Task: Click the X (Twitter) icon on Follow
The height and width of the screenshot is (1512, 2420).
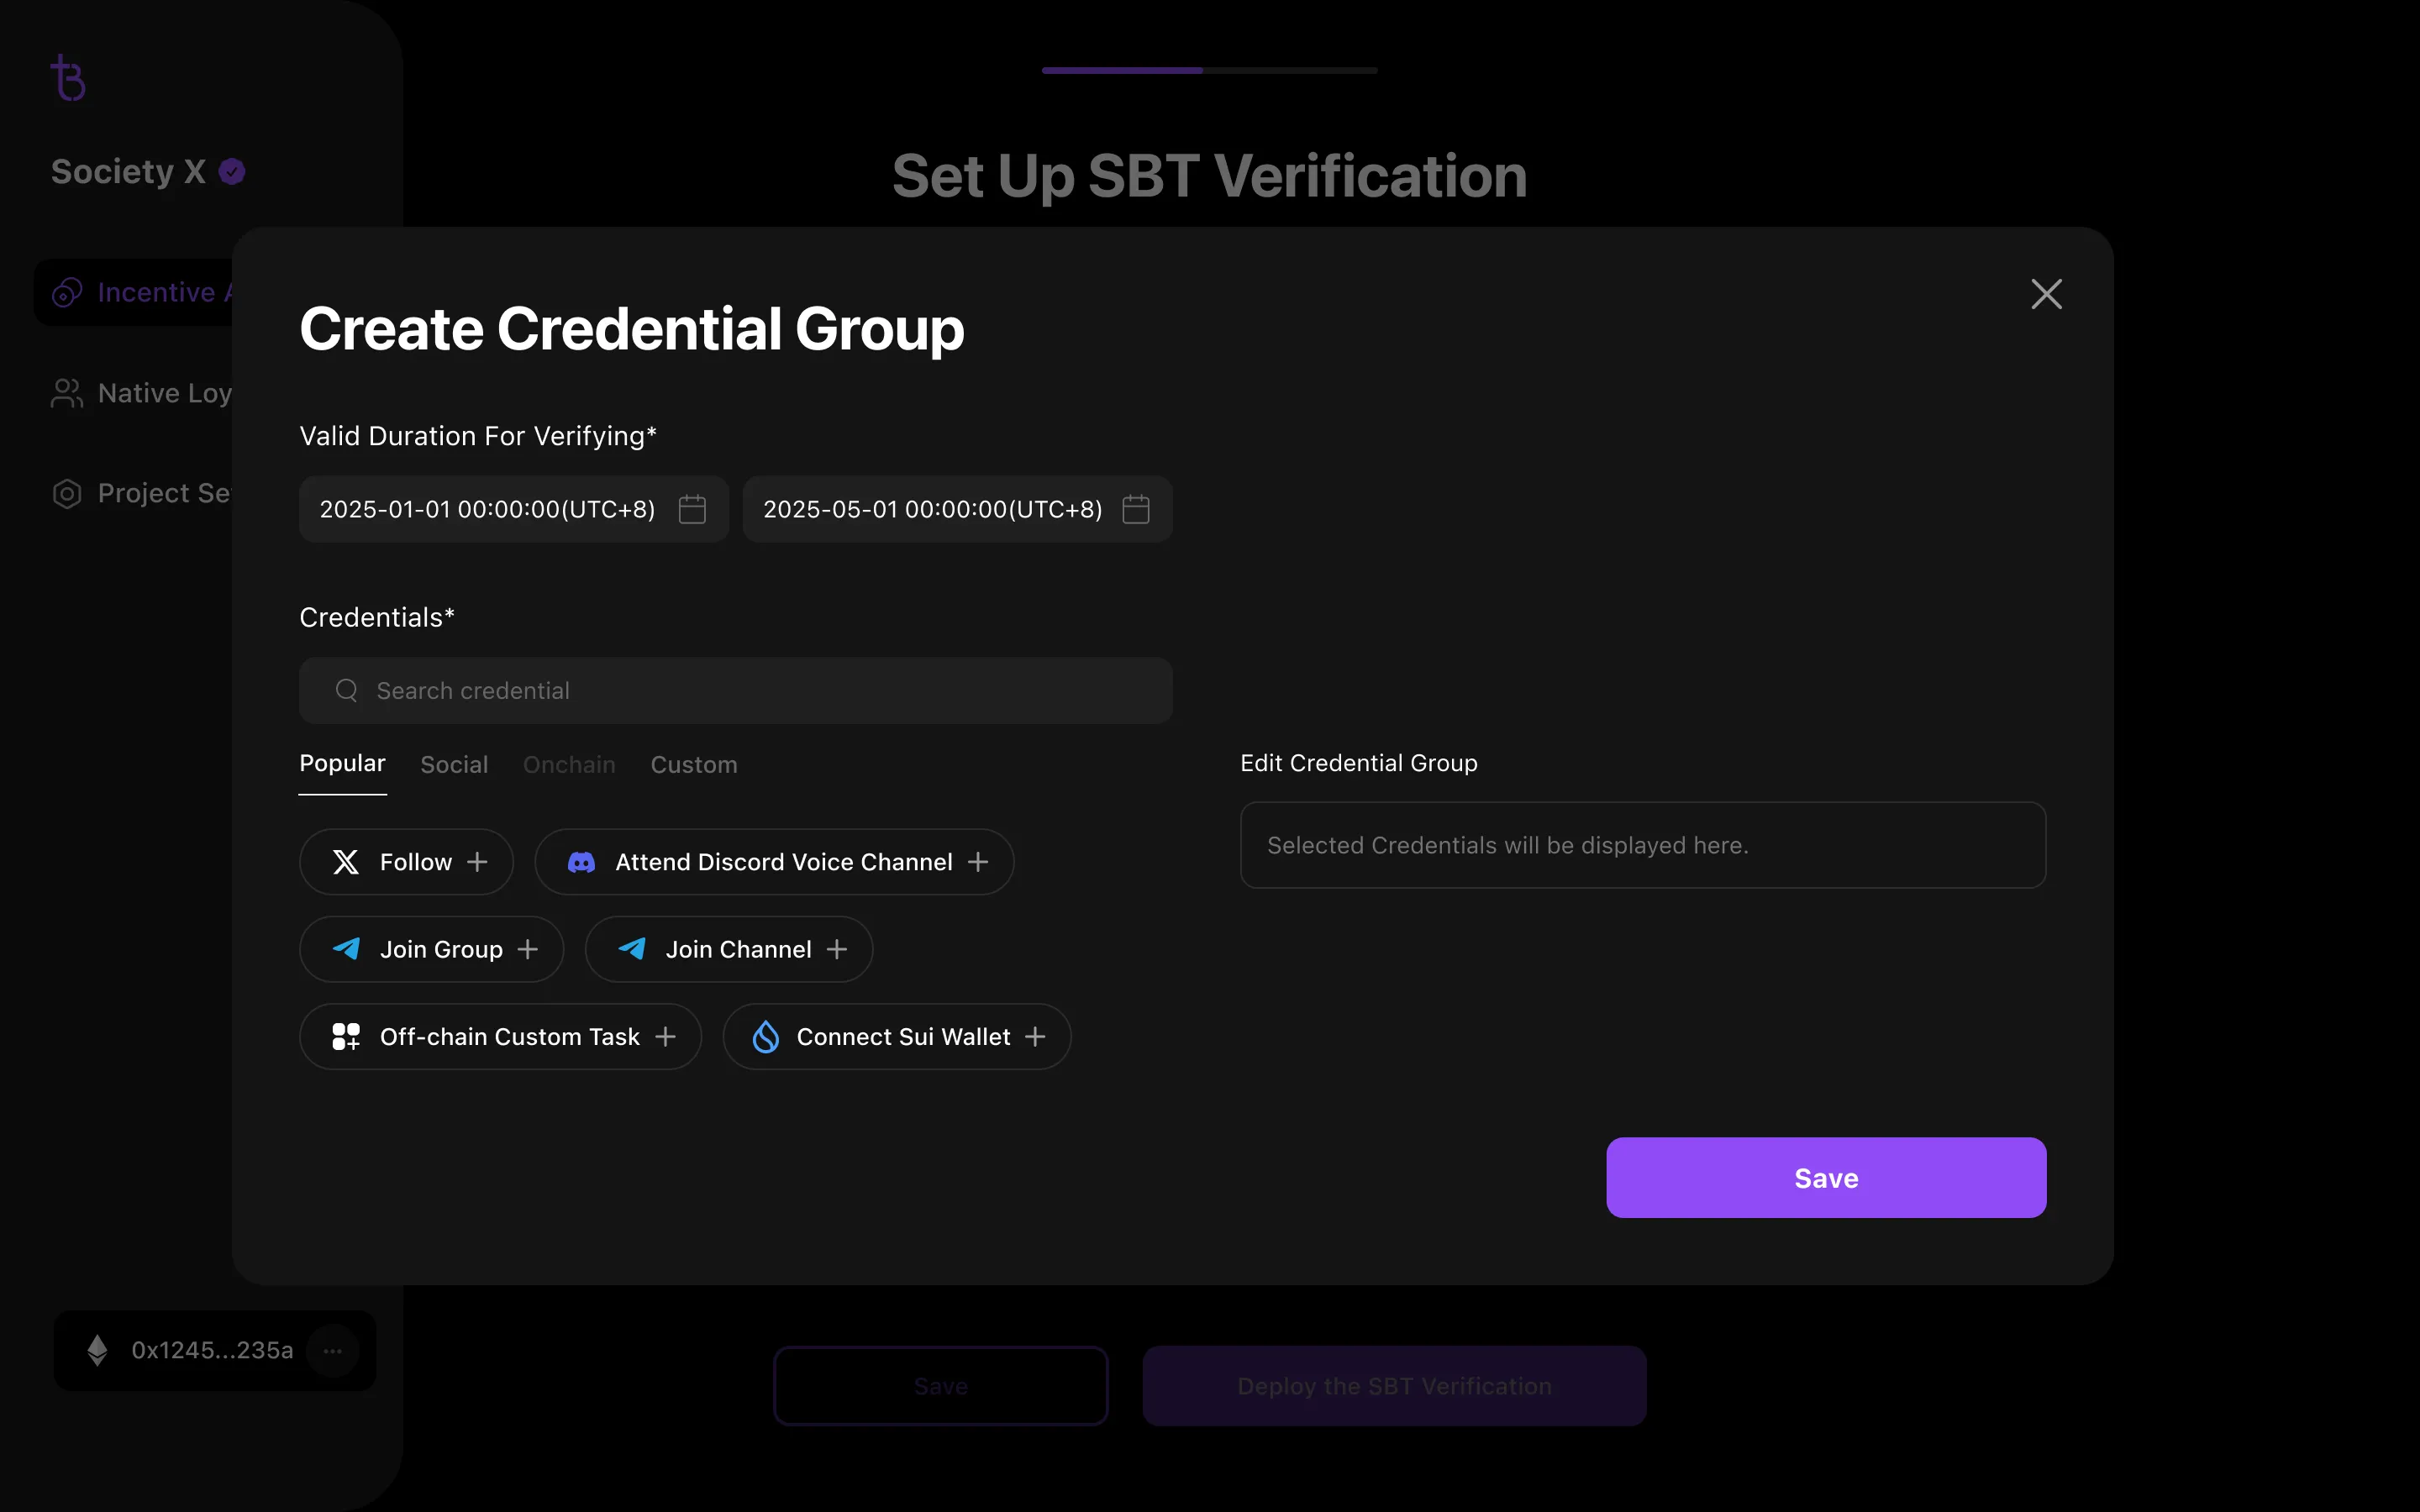Action: [x=346, y=862]
